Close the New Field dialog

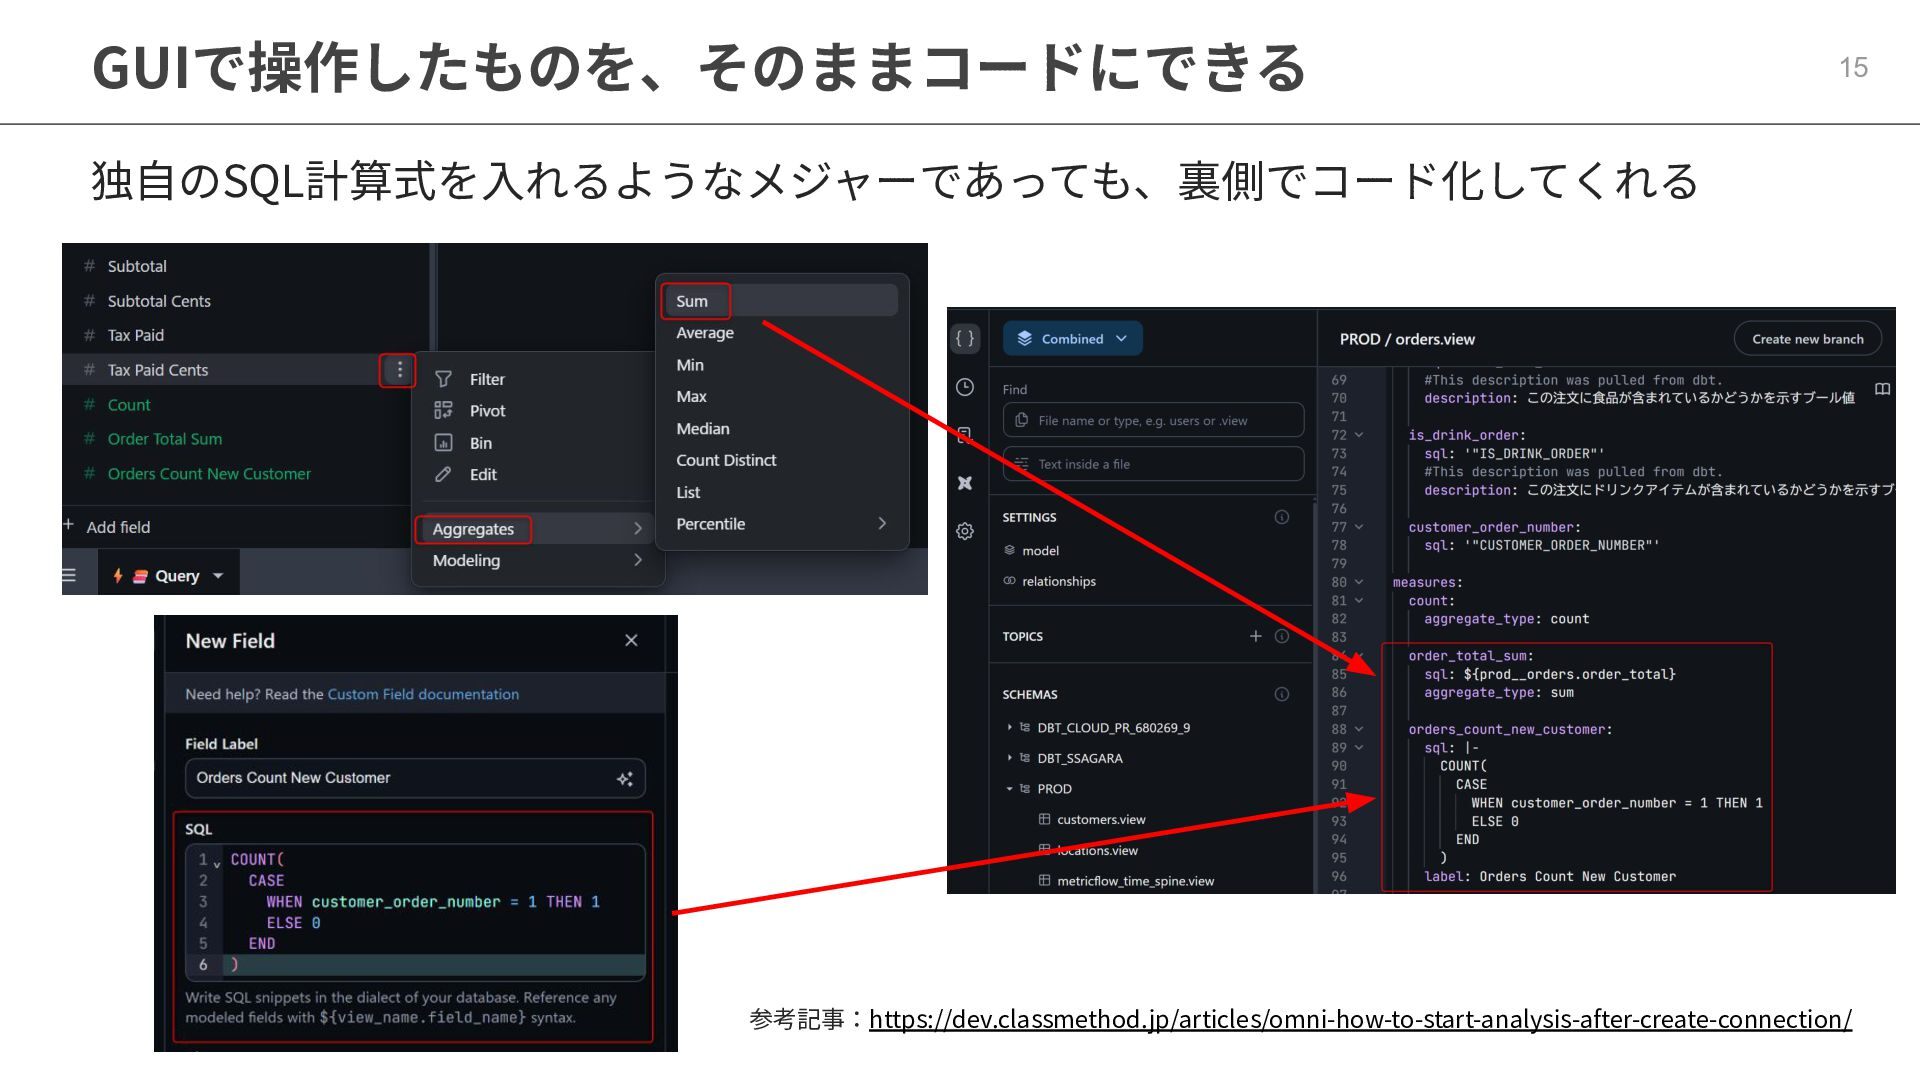(x=631, y=640)
